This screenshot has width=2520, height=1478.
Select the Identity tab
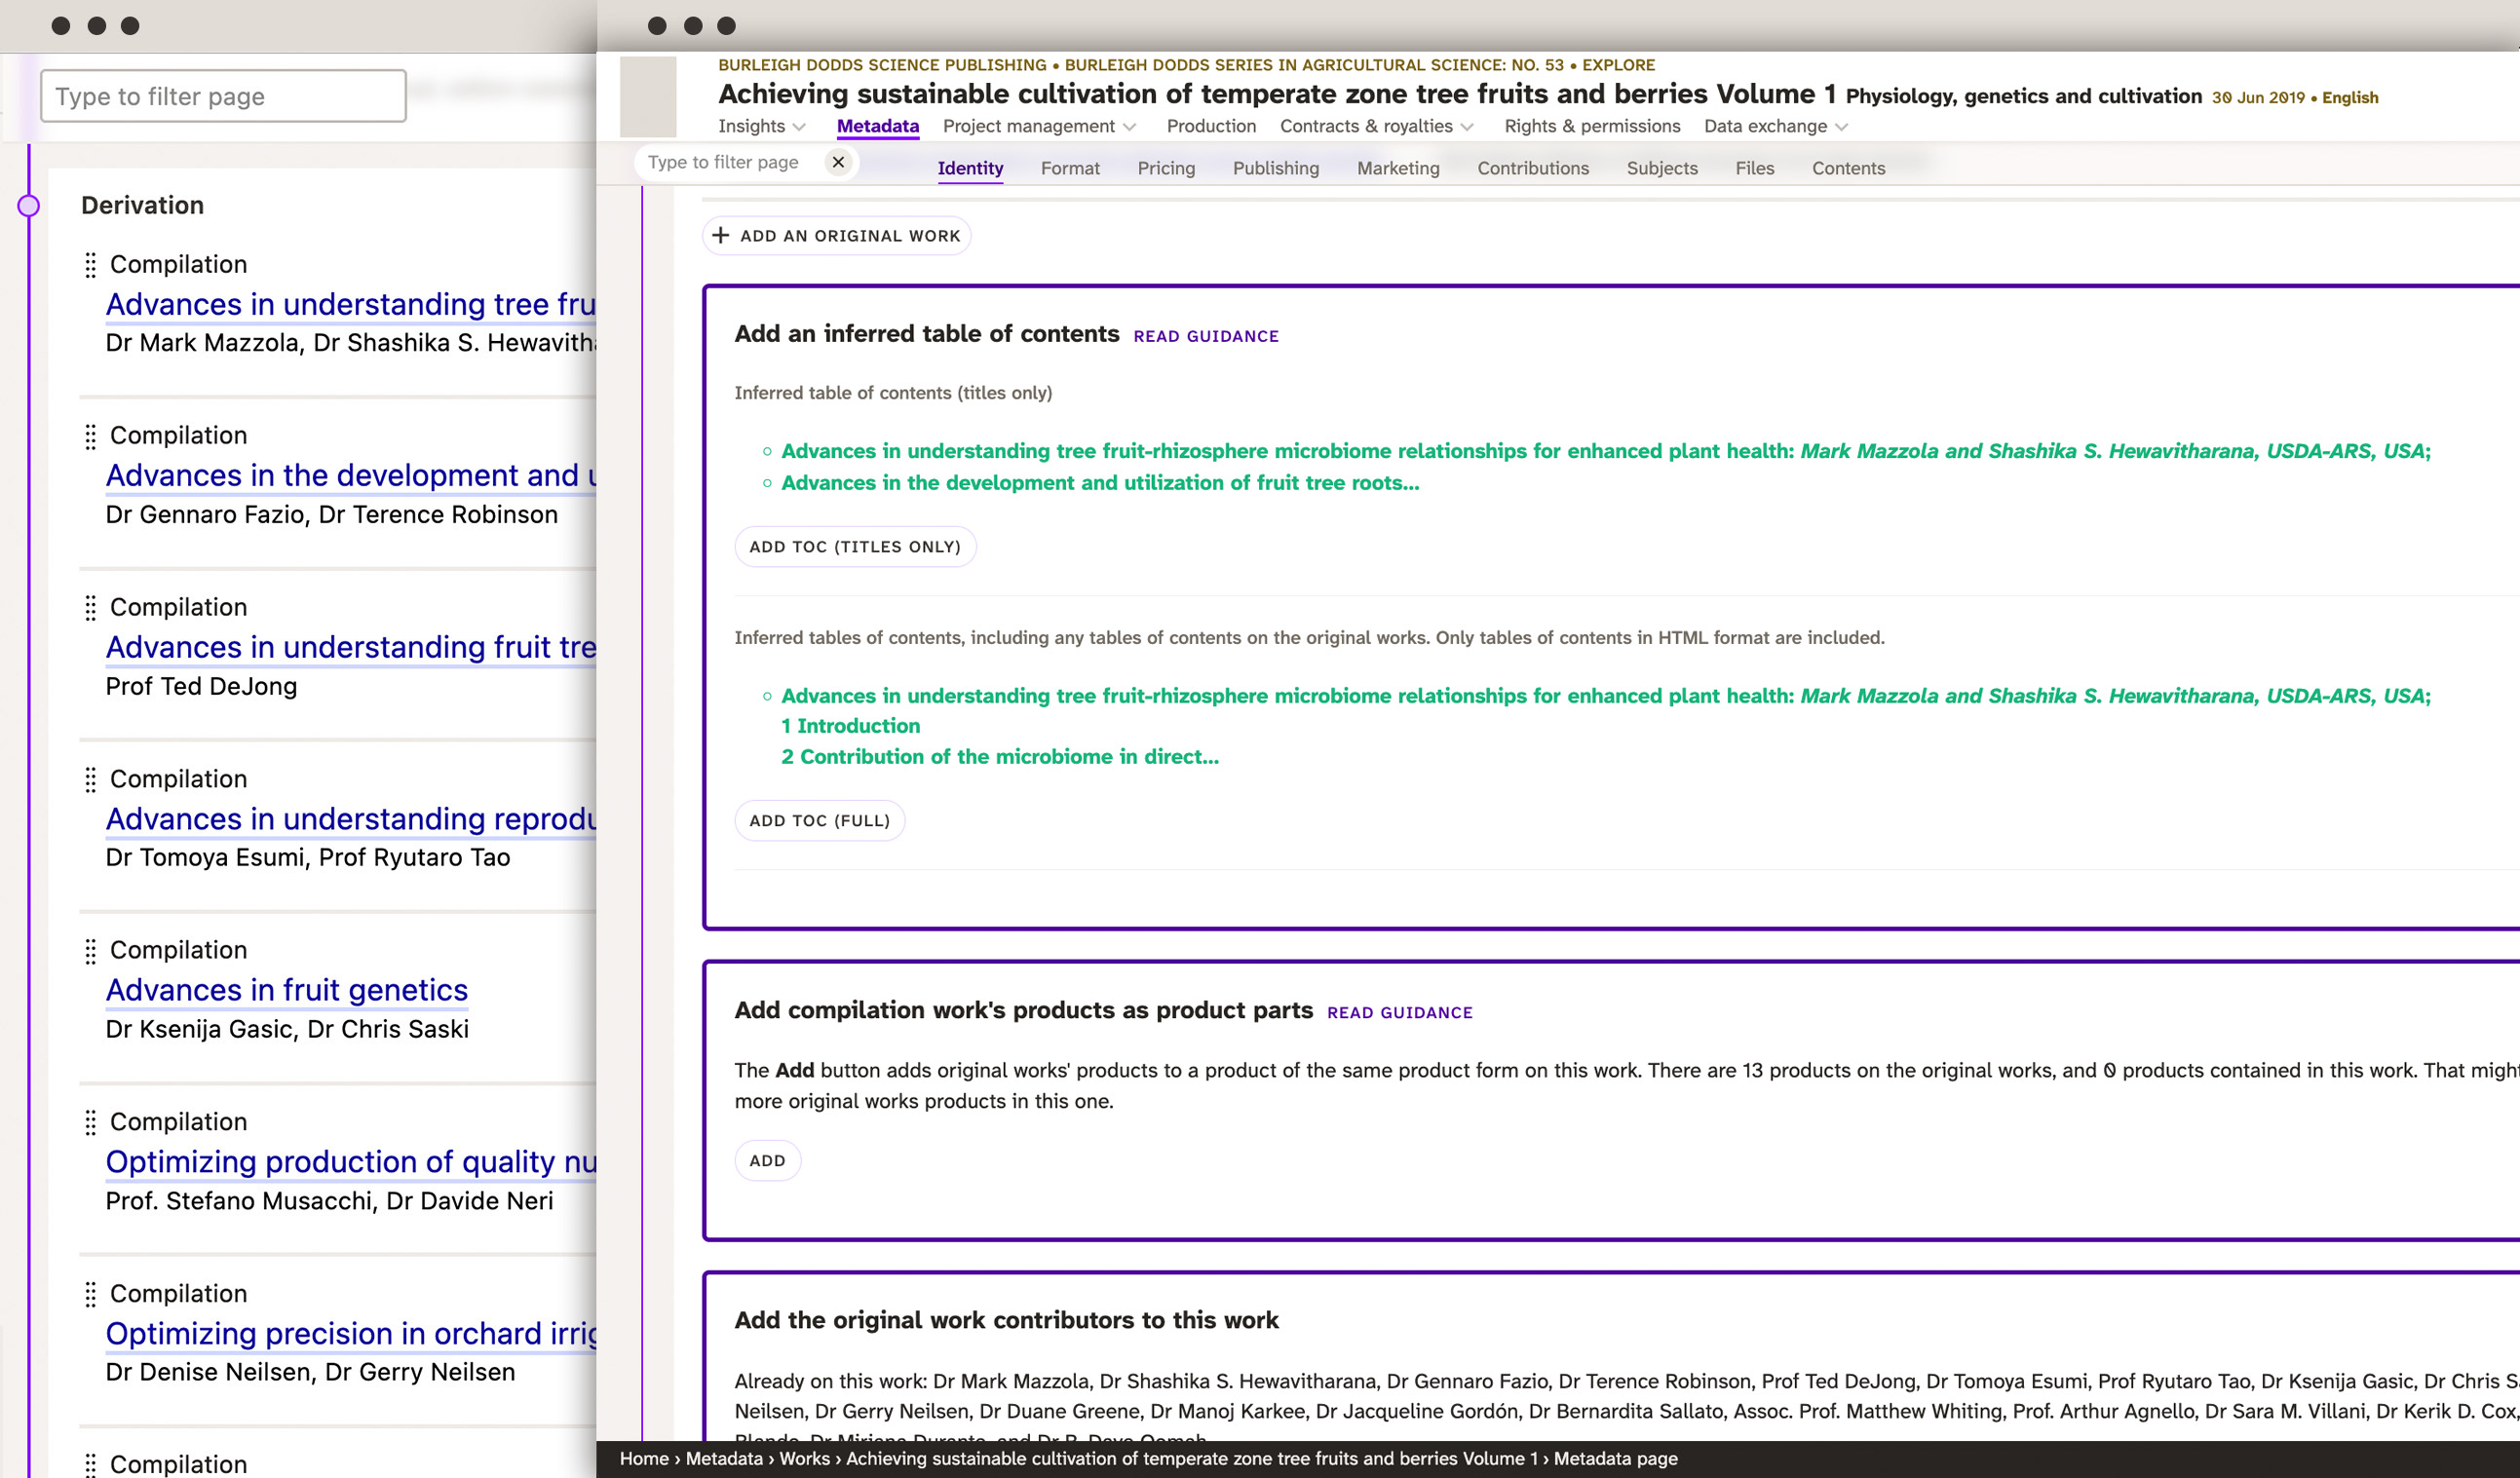click(970, 168)
